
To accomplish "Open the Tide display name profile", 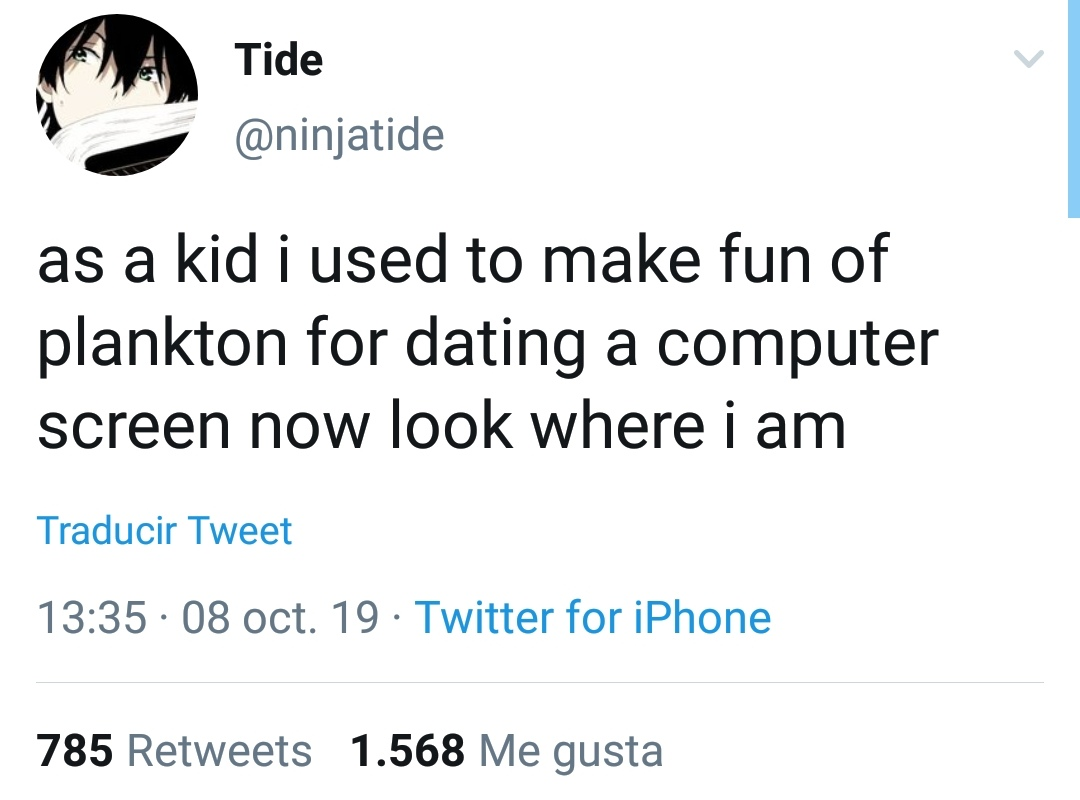I will pyautogui.click(x=279, y=61).
